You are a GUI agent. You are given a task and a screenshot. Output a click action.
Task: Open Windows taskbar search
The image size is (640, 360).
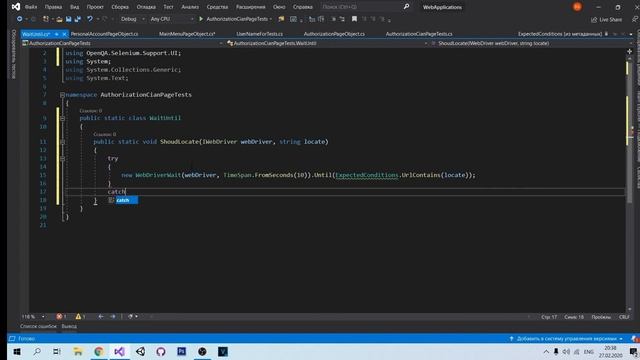coord(37,352)
